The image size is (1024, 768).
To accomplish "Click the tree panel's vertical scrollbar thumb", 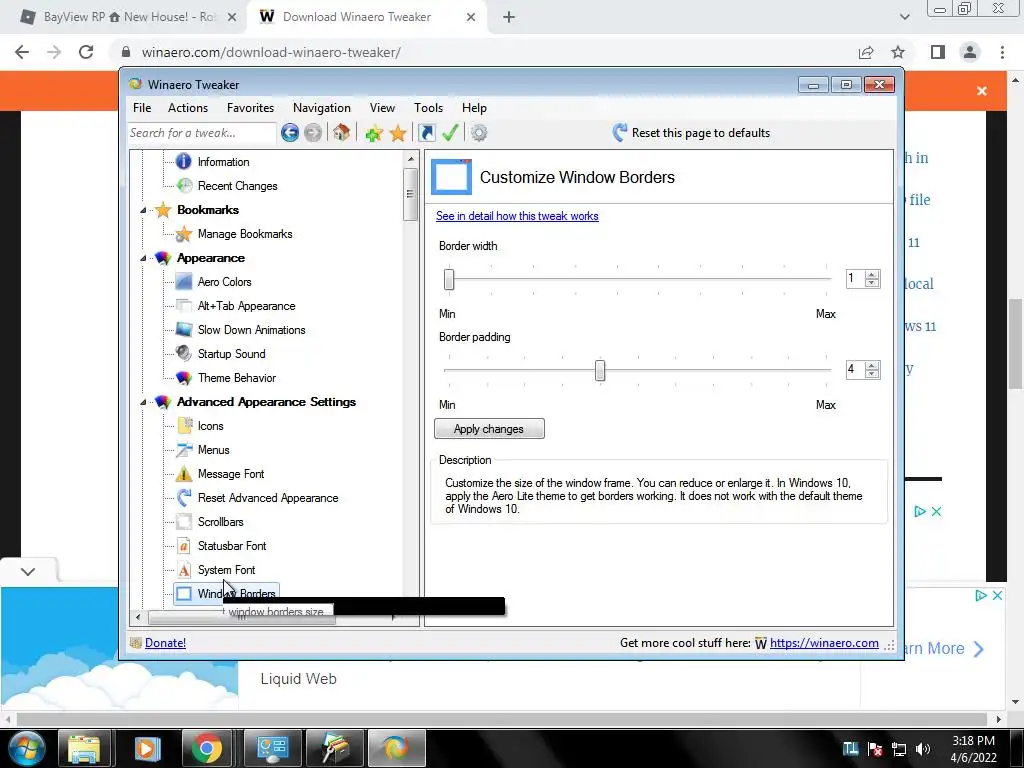I will 410,194.
